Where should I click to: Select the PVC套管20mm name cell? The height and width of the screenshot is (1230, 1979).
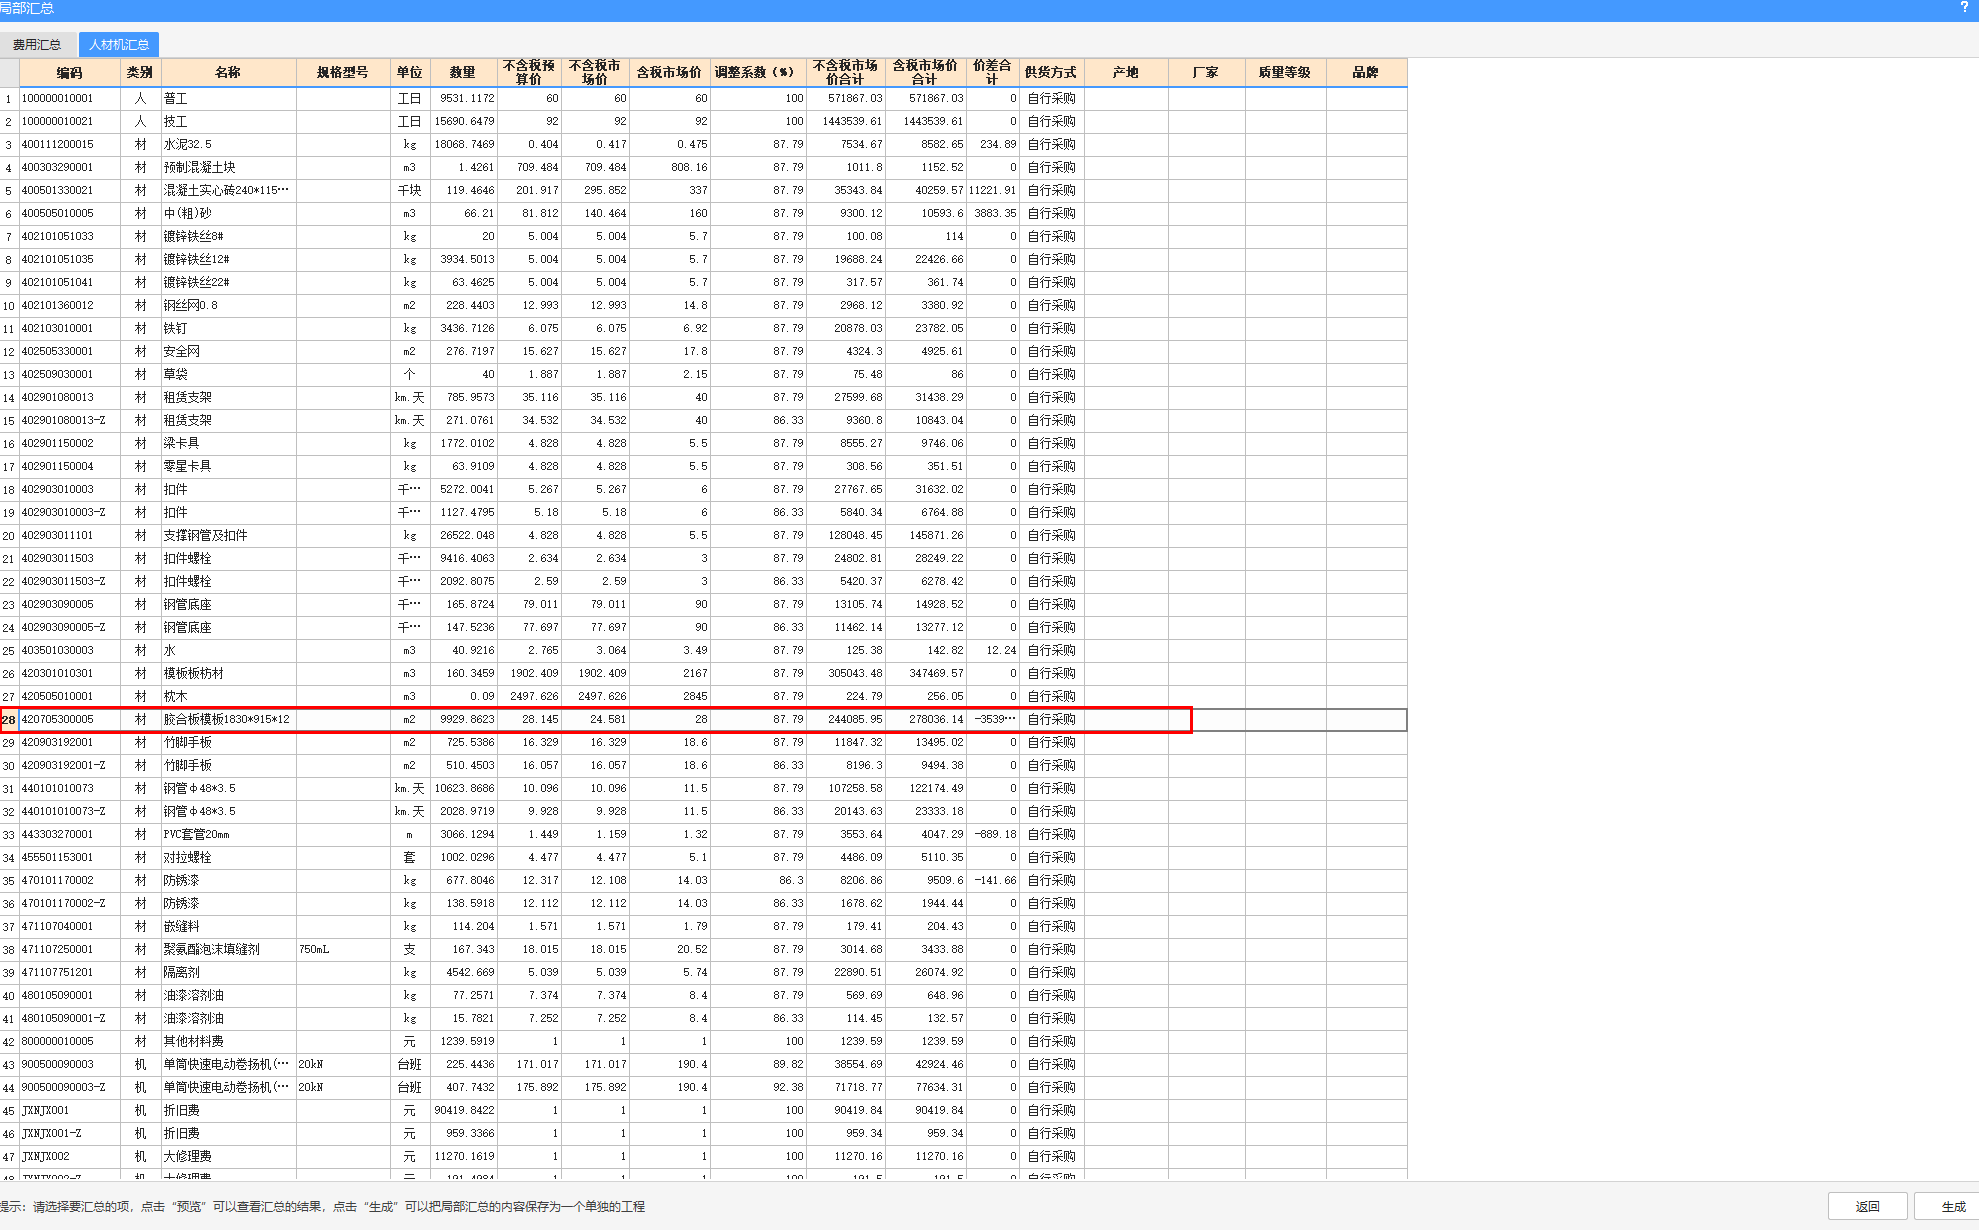pos(228,835)
